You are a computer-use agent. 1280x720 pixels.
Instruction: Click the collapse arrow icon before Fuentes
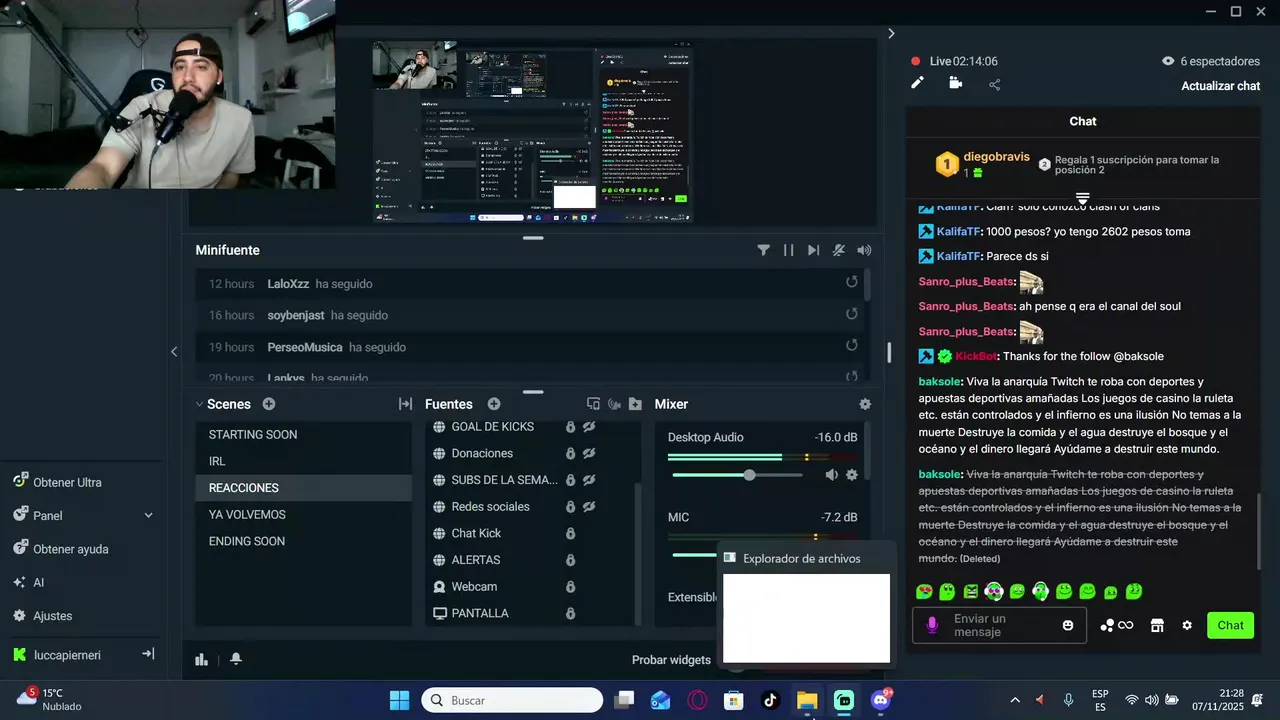(405, 404)
